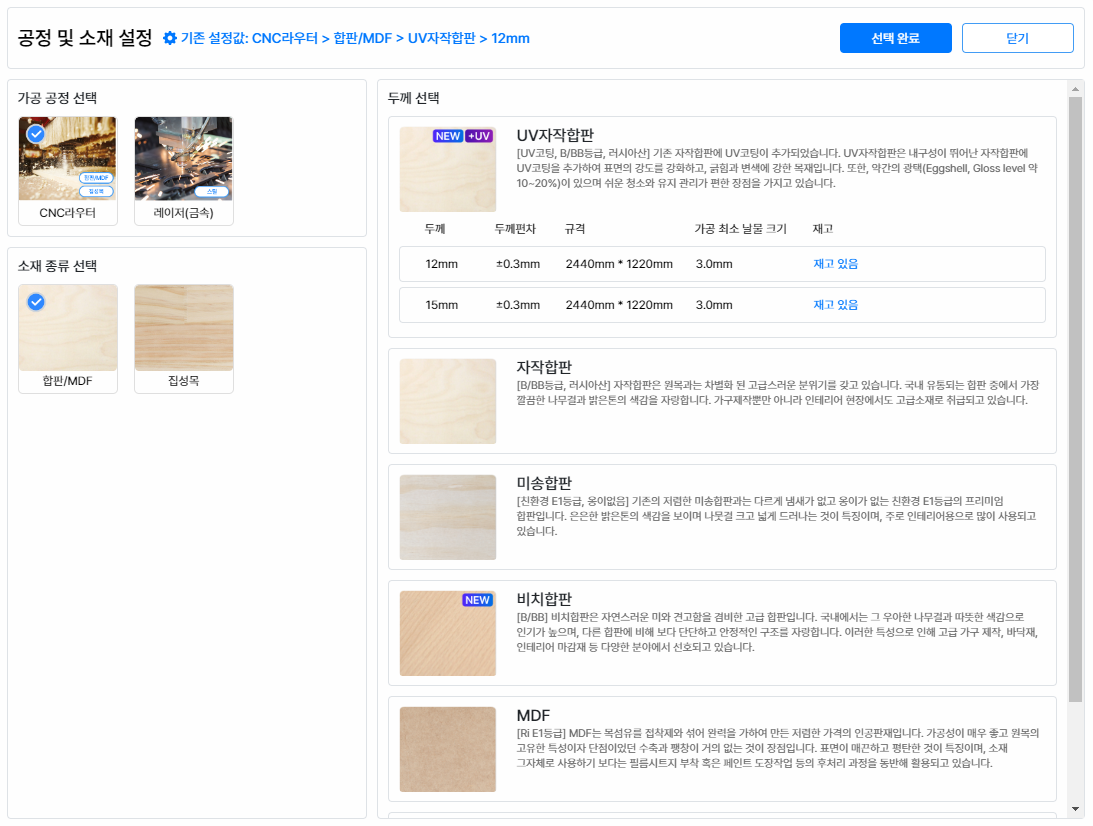Click the 재고 column header
This screenshot has height=826, width=1093.
tap(823, 229)
